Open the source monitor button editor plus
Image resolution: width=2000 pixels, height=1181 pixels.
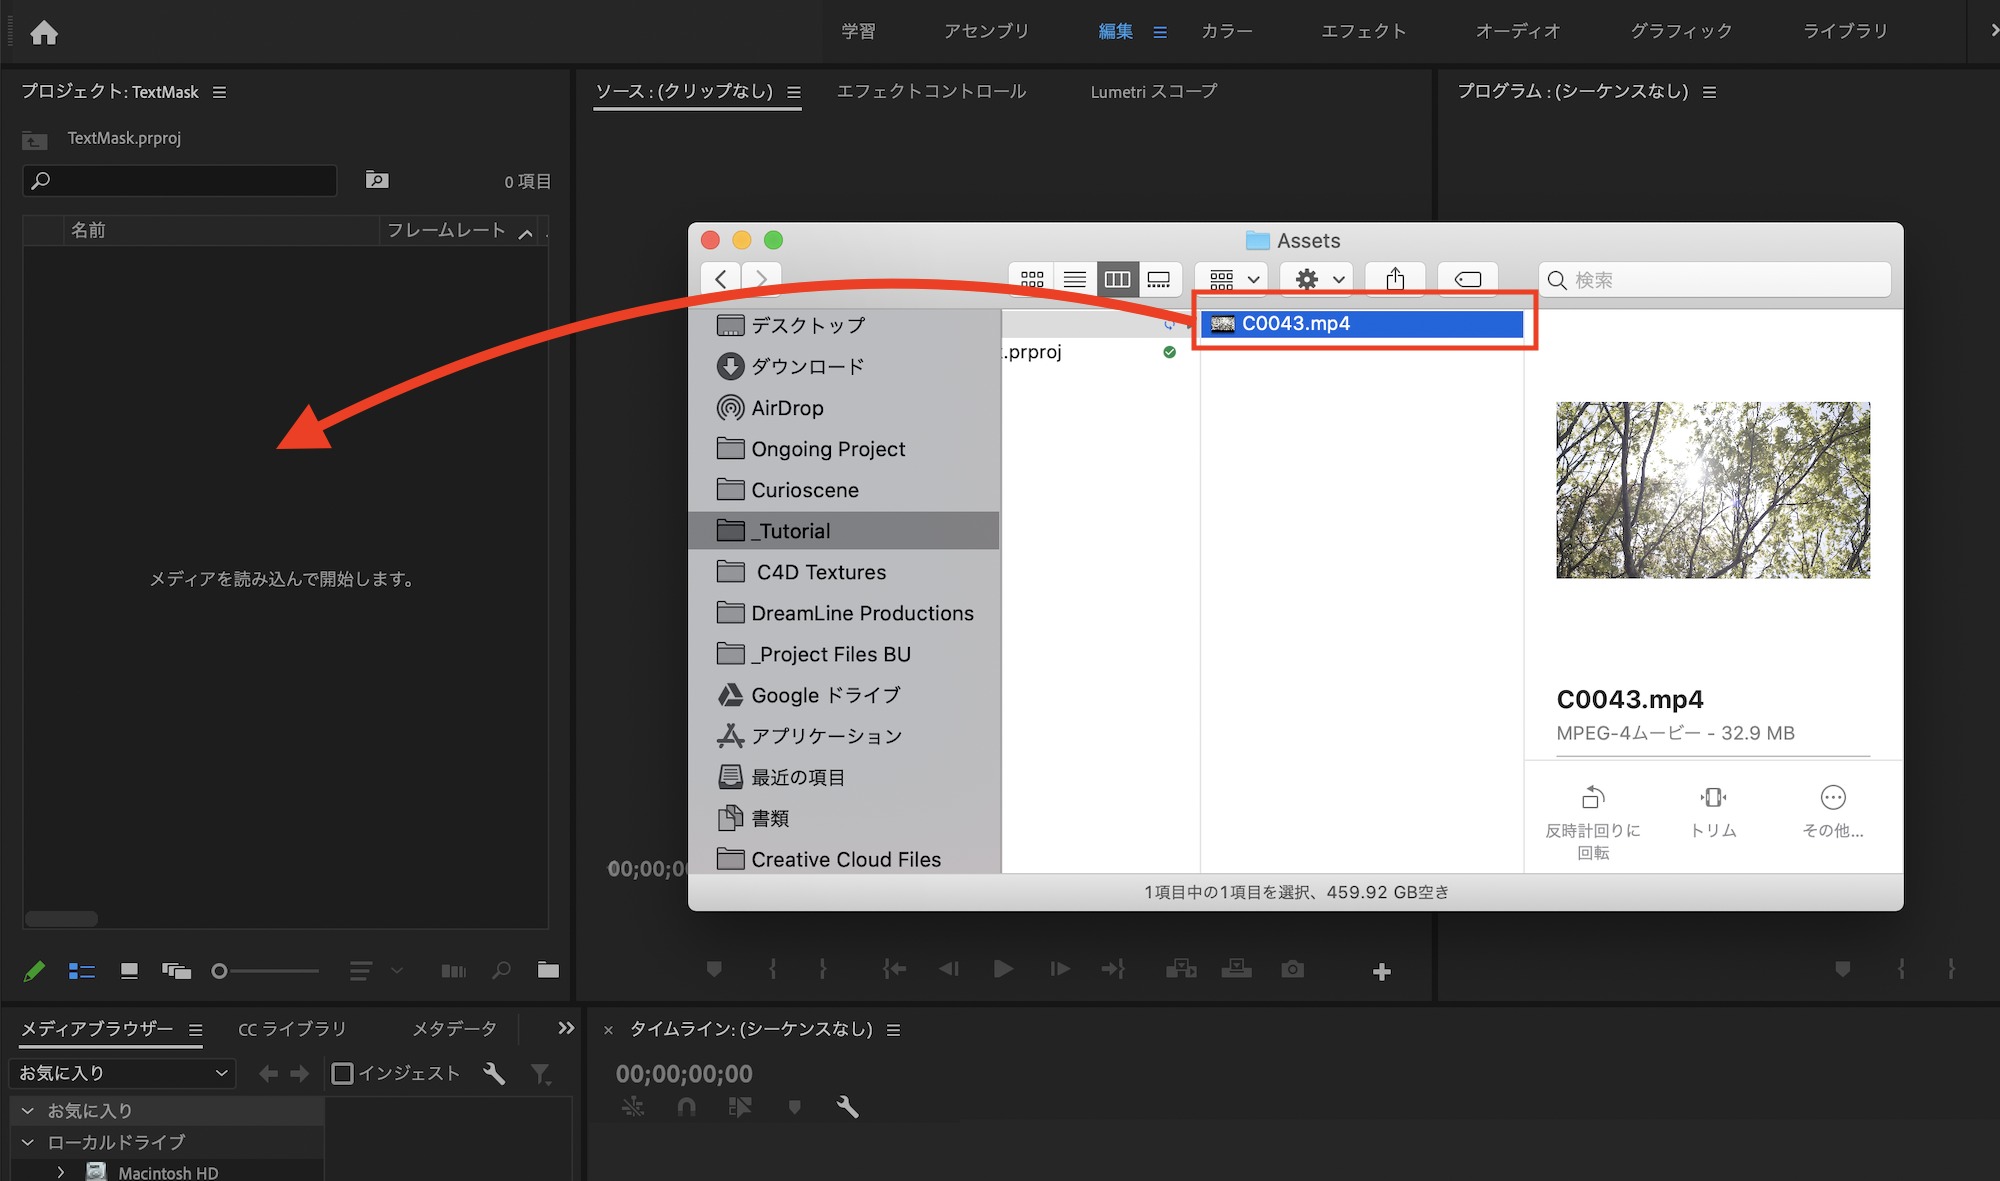[x=1381, y=971]
